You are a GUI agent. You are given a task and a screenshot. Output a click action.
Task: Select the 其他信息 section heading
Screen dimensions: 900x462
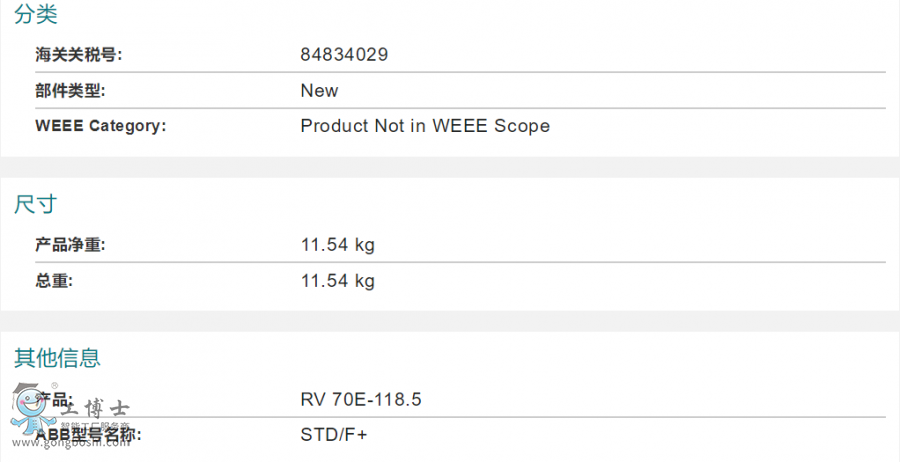57,358
